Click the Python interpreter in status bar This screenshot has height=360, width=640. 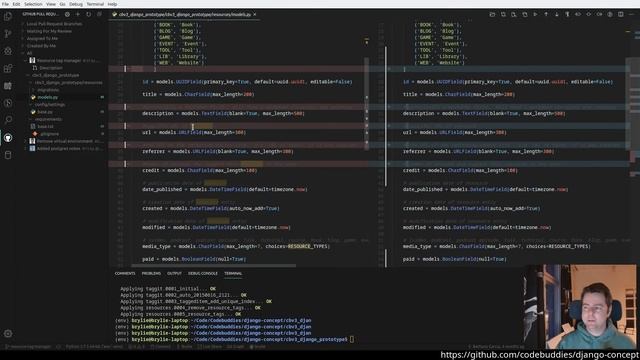(x=94, y=347)
